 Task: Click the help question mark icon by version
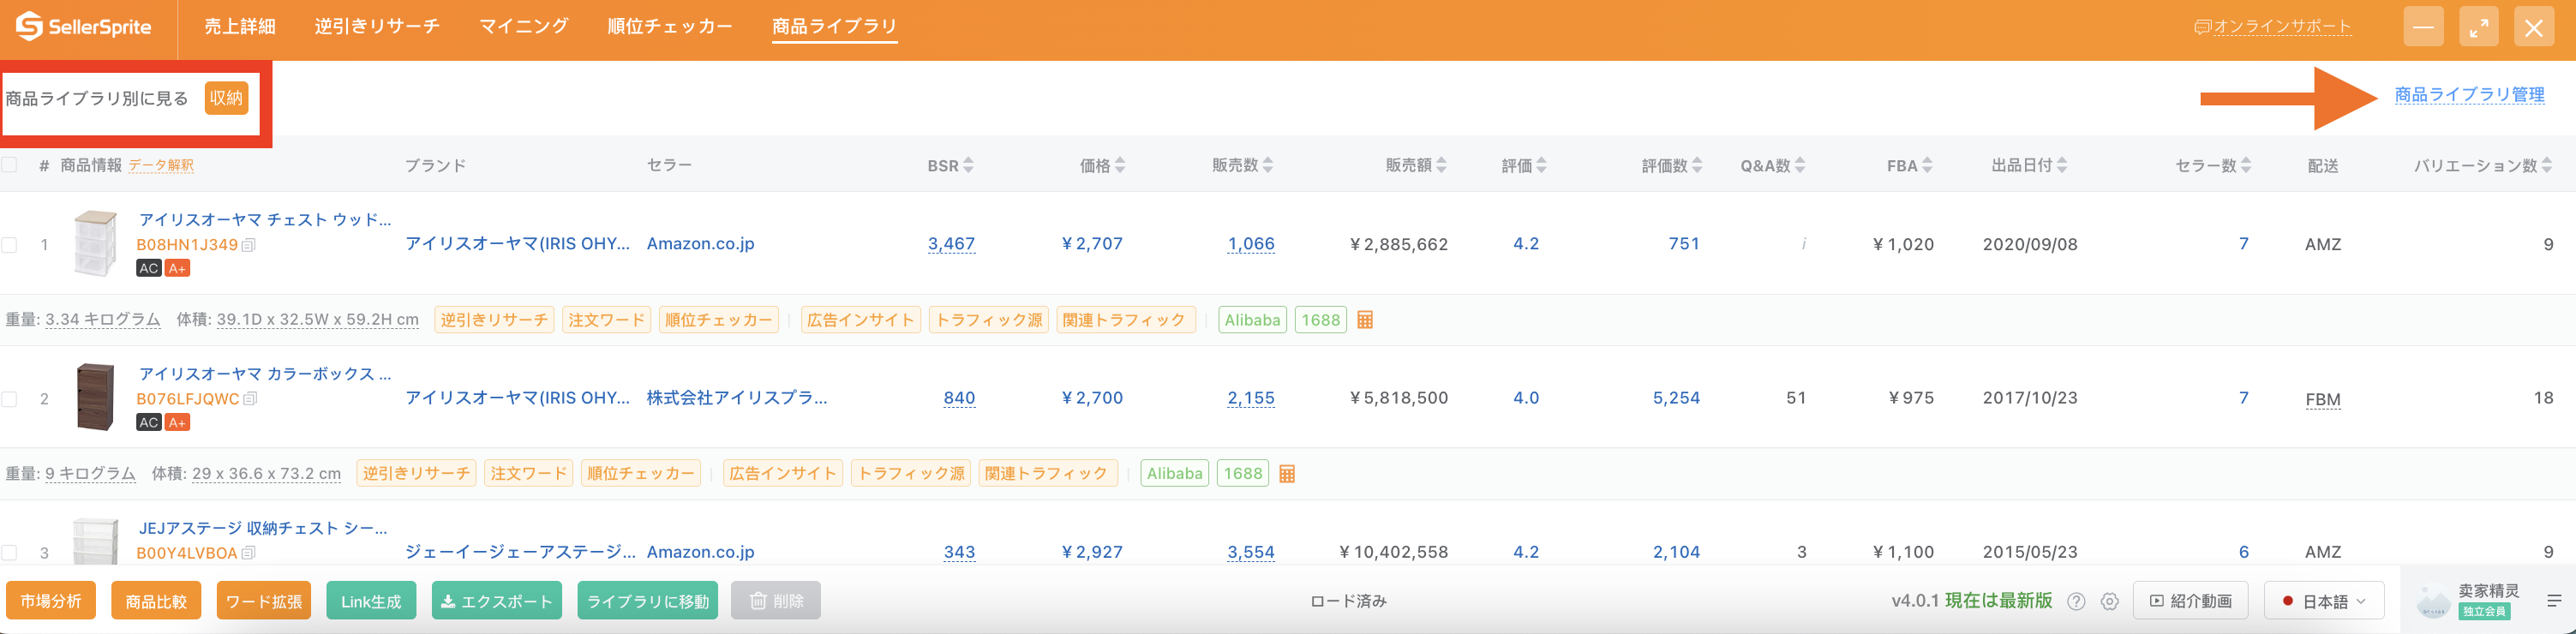pyautogui.click(x=2076, y=601)
